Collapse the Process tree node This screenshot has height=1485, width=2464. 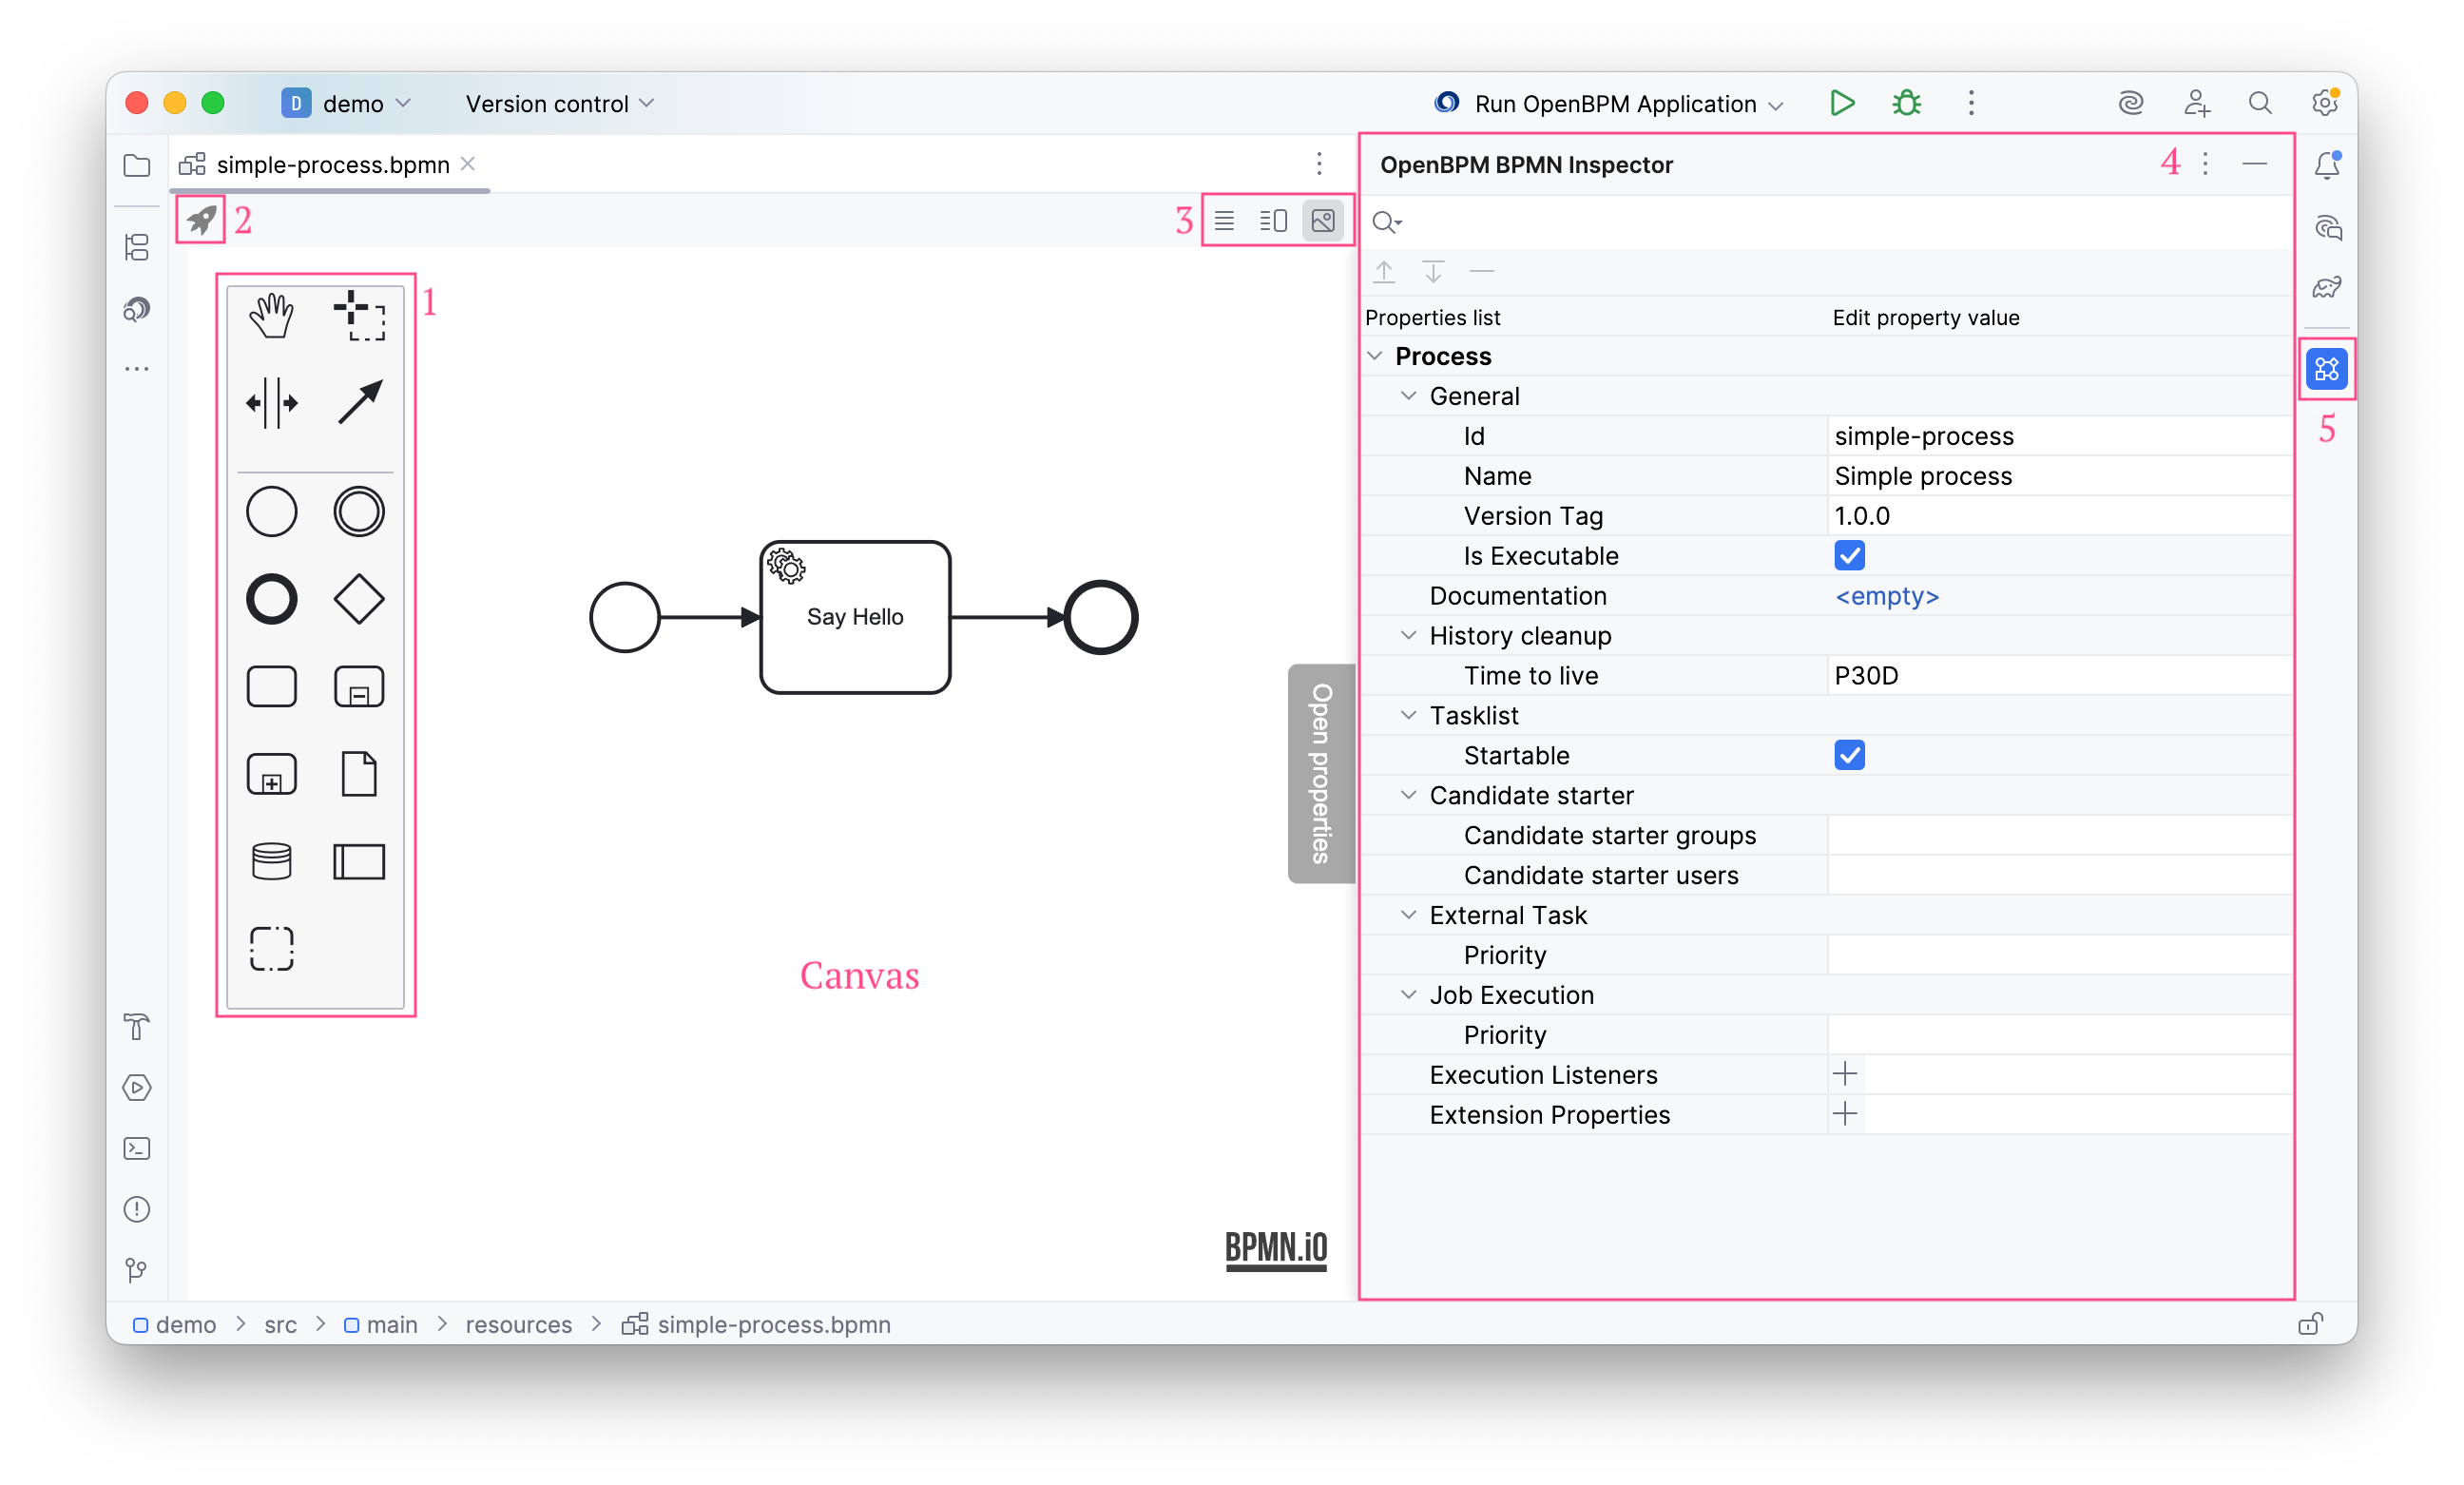1375,356
